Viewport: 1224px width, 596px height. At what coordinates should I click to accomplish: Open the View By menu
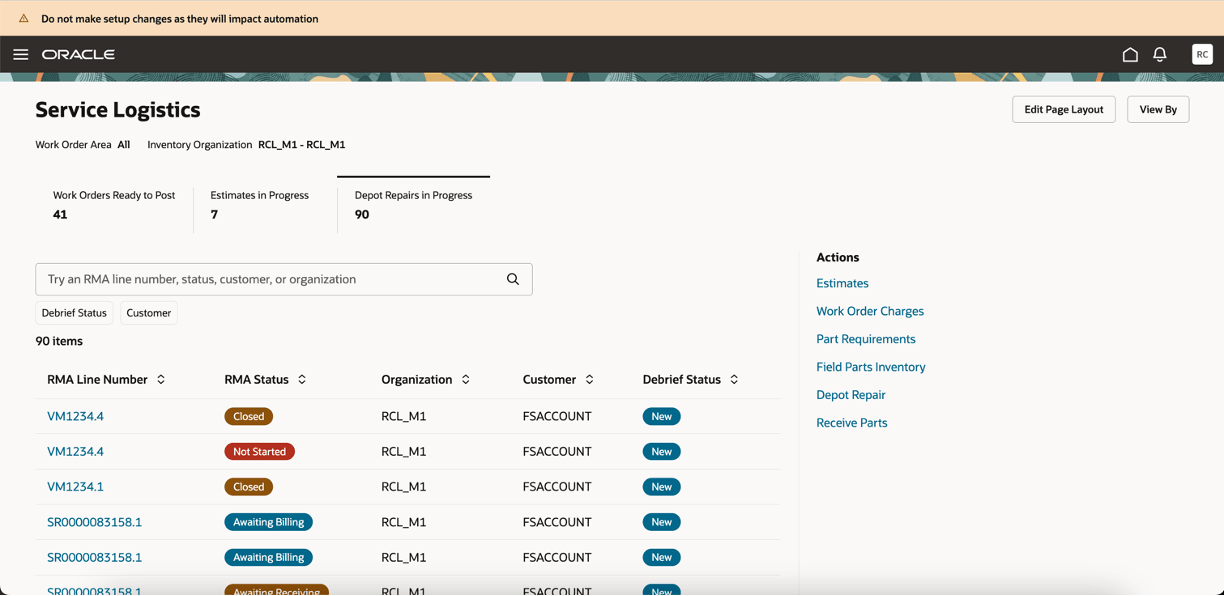click(1158, 110)
